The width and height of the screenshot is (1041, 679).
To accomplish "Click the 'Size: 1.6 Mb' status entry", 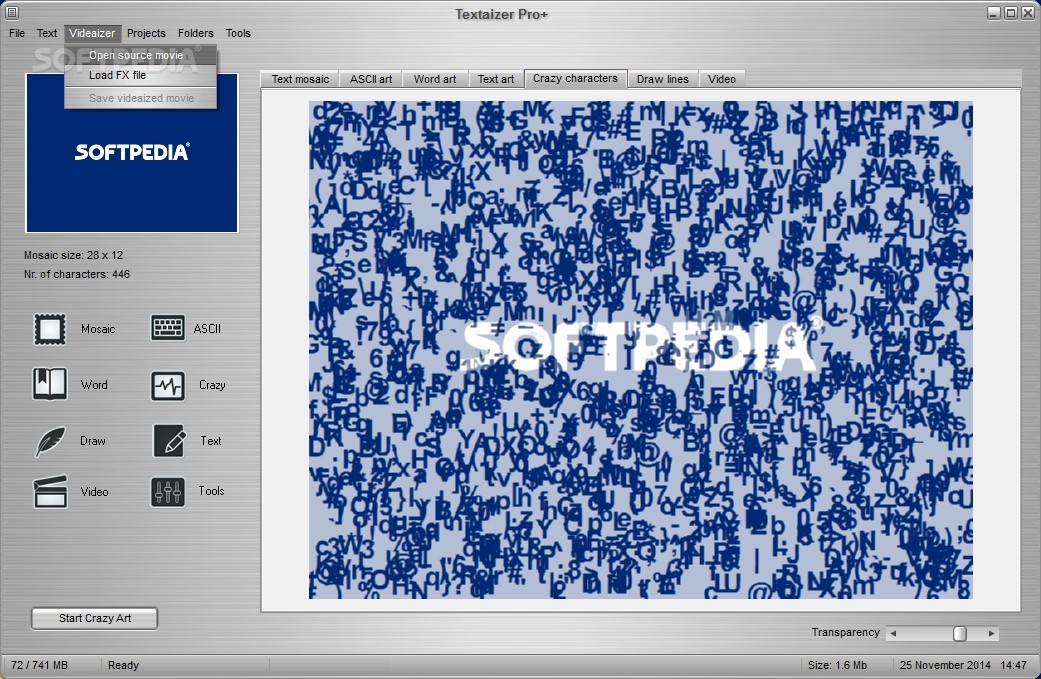I will point(837,665).
